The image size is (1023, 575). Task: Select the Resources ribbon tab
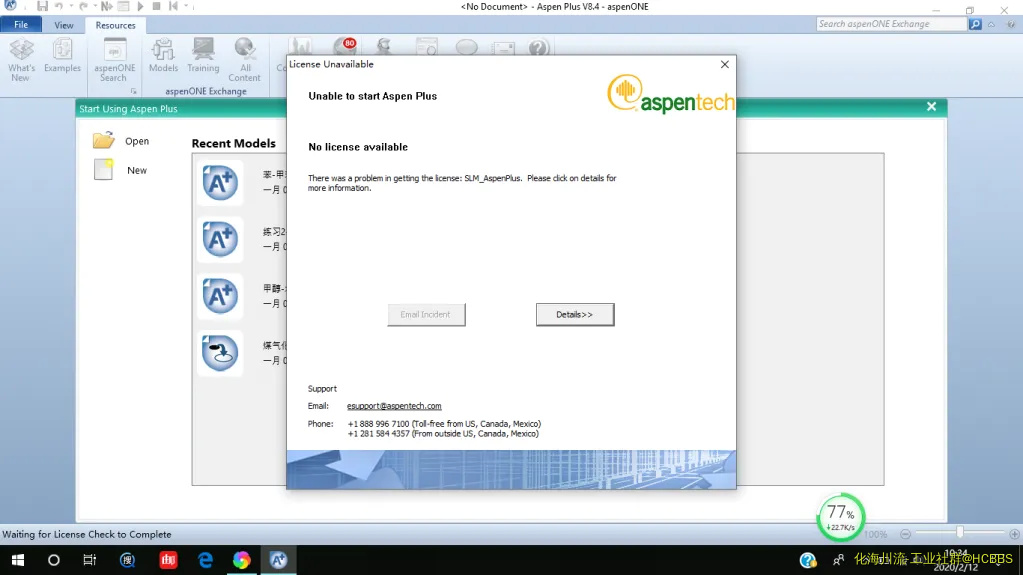point(115,25)
